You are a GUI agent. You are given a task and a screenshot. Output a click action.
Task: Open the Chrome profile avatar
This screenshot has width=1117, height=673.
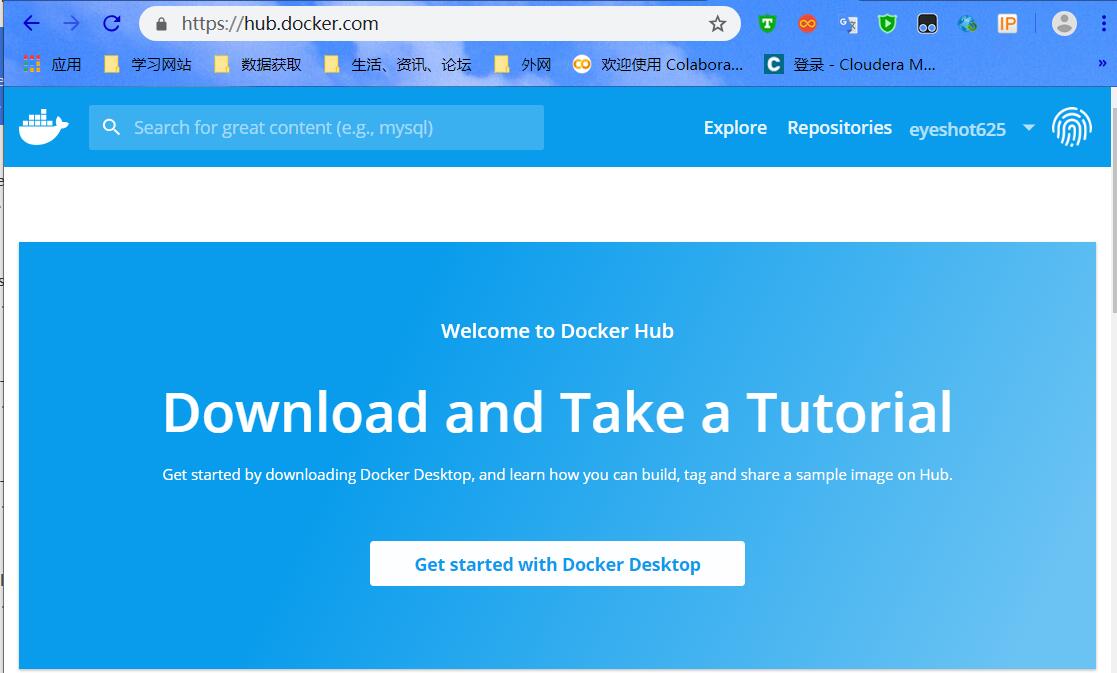(1064, 24)
